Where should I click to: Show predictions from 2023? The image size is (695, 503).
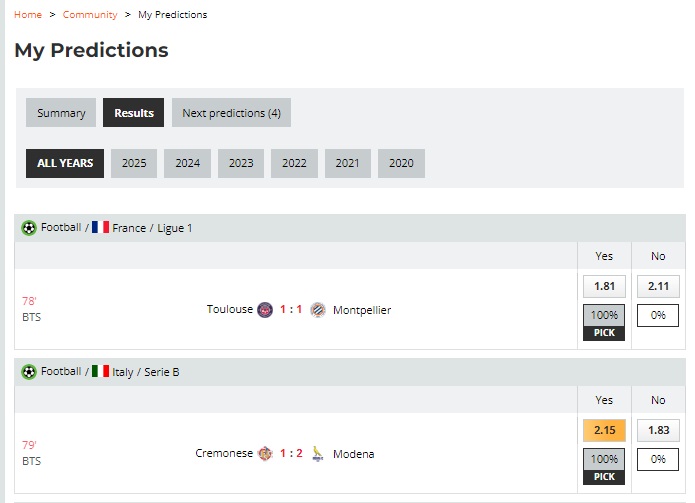[241, 163]
